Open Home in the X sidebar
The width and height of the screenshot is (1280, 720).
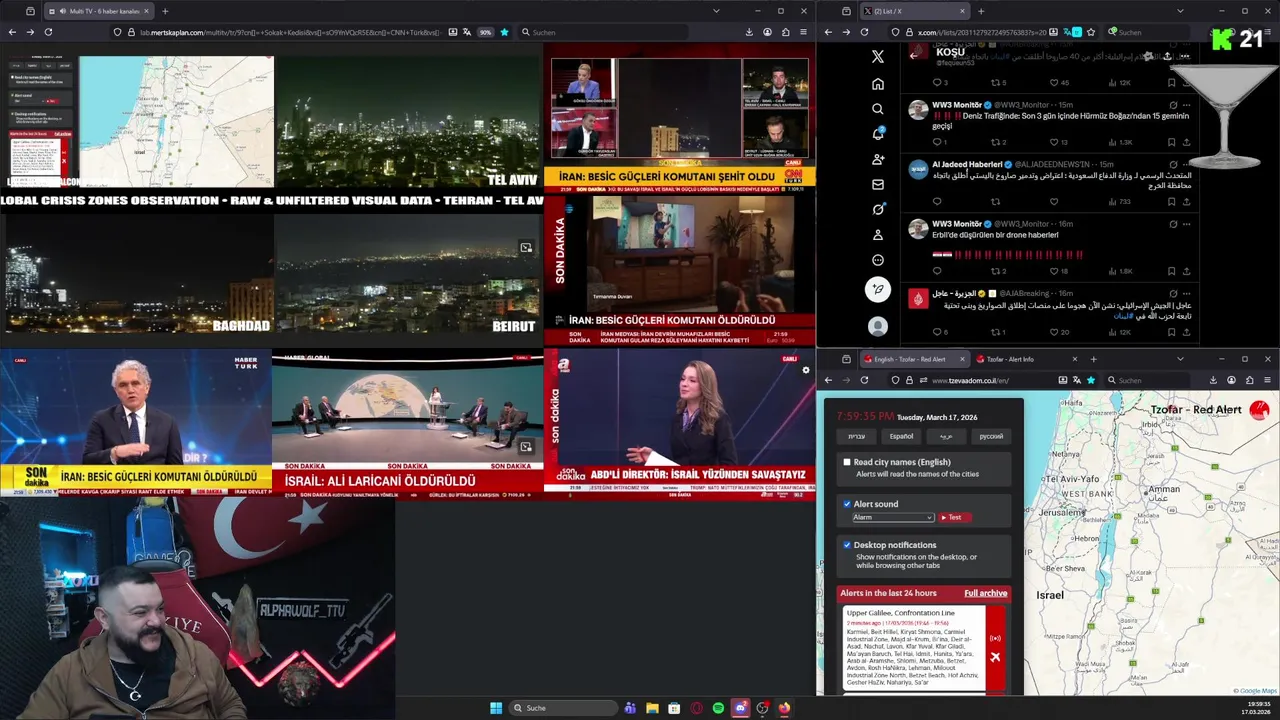(878, 83)
